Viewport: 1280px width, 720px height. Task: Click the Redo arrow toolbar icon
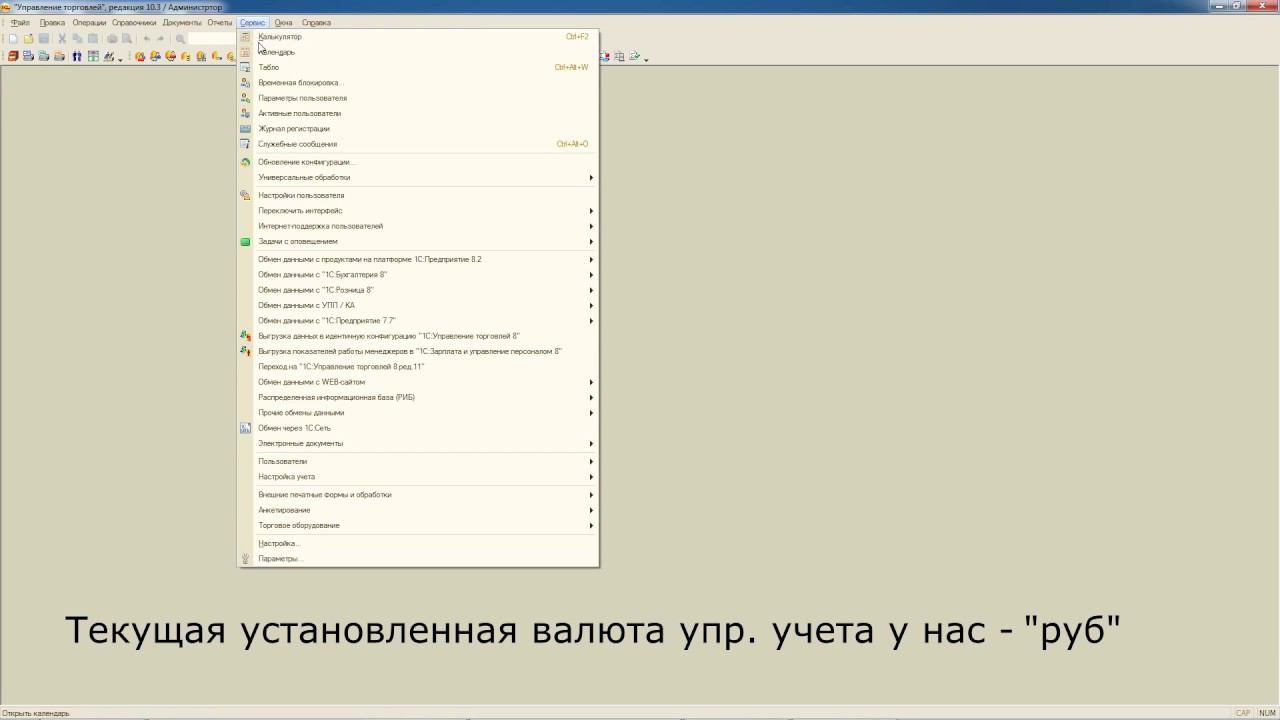pyautogui.click(x=161, y=39)
